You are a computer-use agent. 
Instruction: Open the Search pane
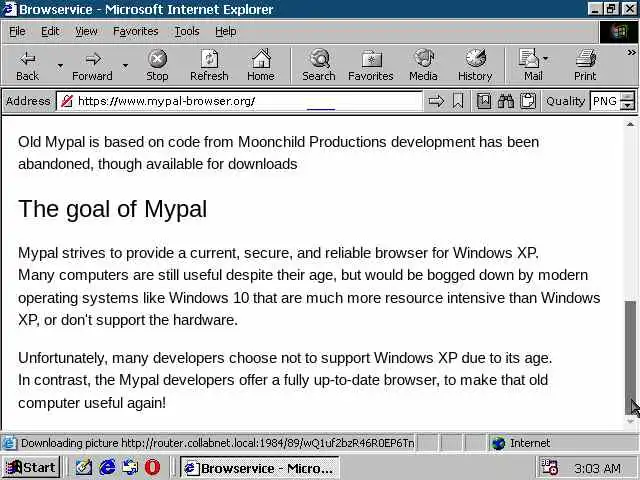coord(319,65)
